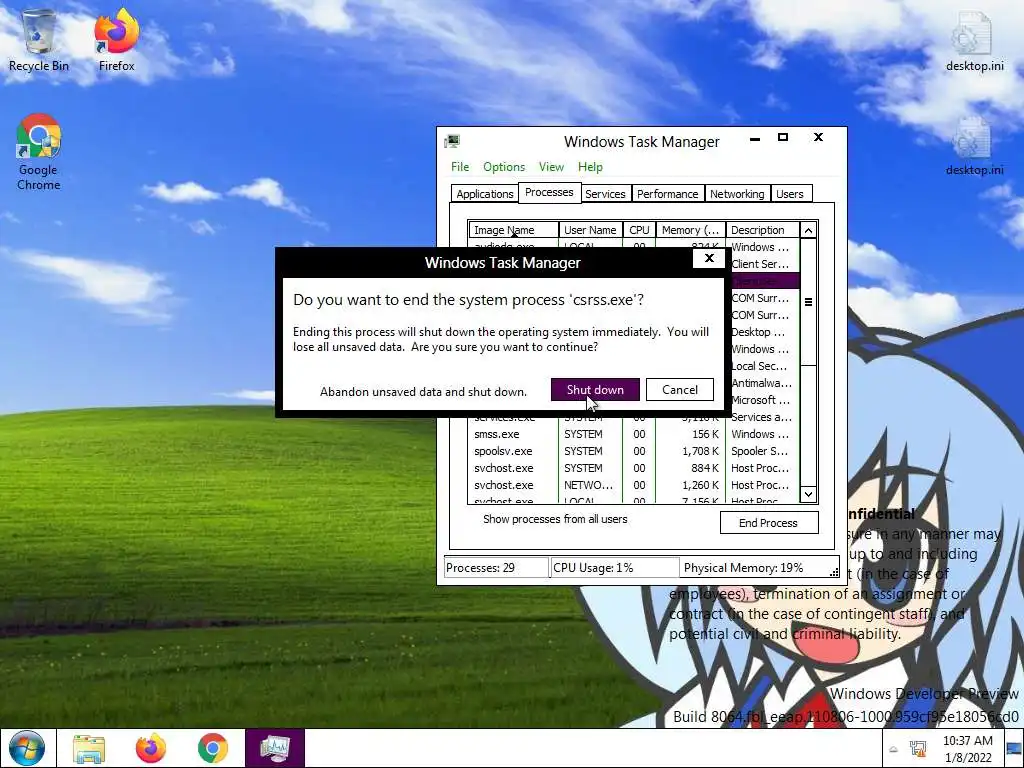Screen dimensions: 1024x768
Task: Open the Google Chrome desktop shortcut
Action: tap(39, 152)
